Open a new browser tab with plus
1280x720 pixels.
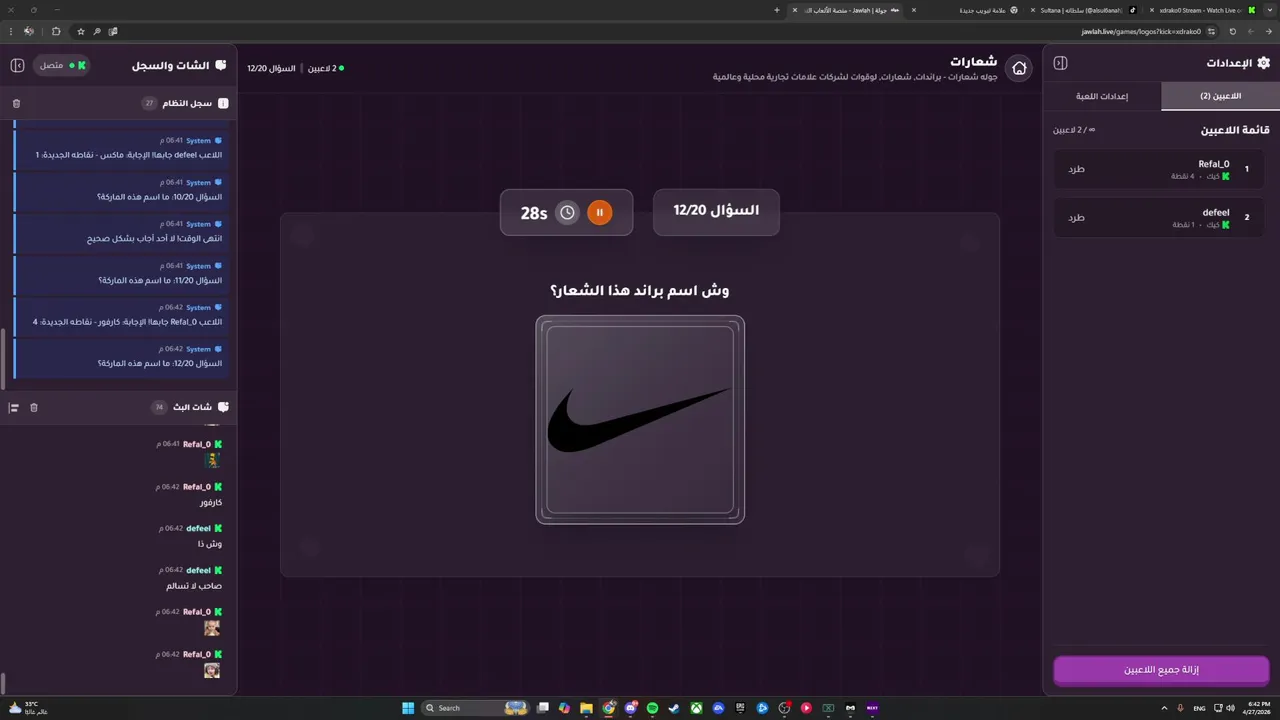pos(777,10)
